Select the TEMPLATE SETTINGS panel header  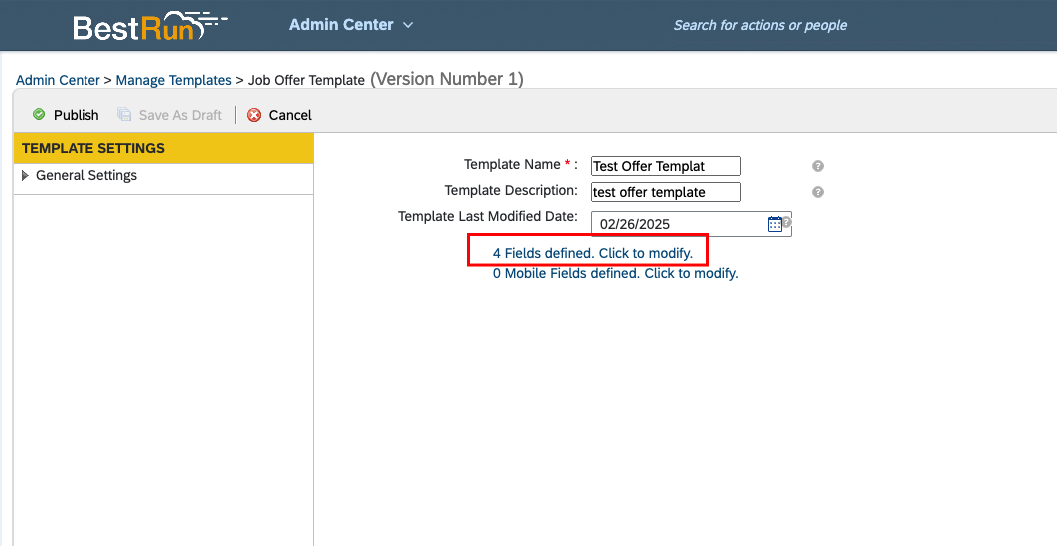164,148
